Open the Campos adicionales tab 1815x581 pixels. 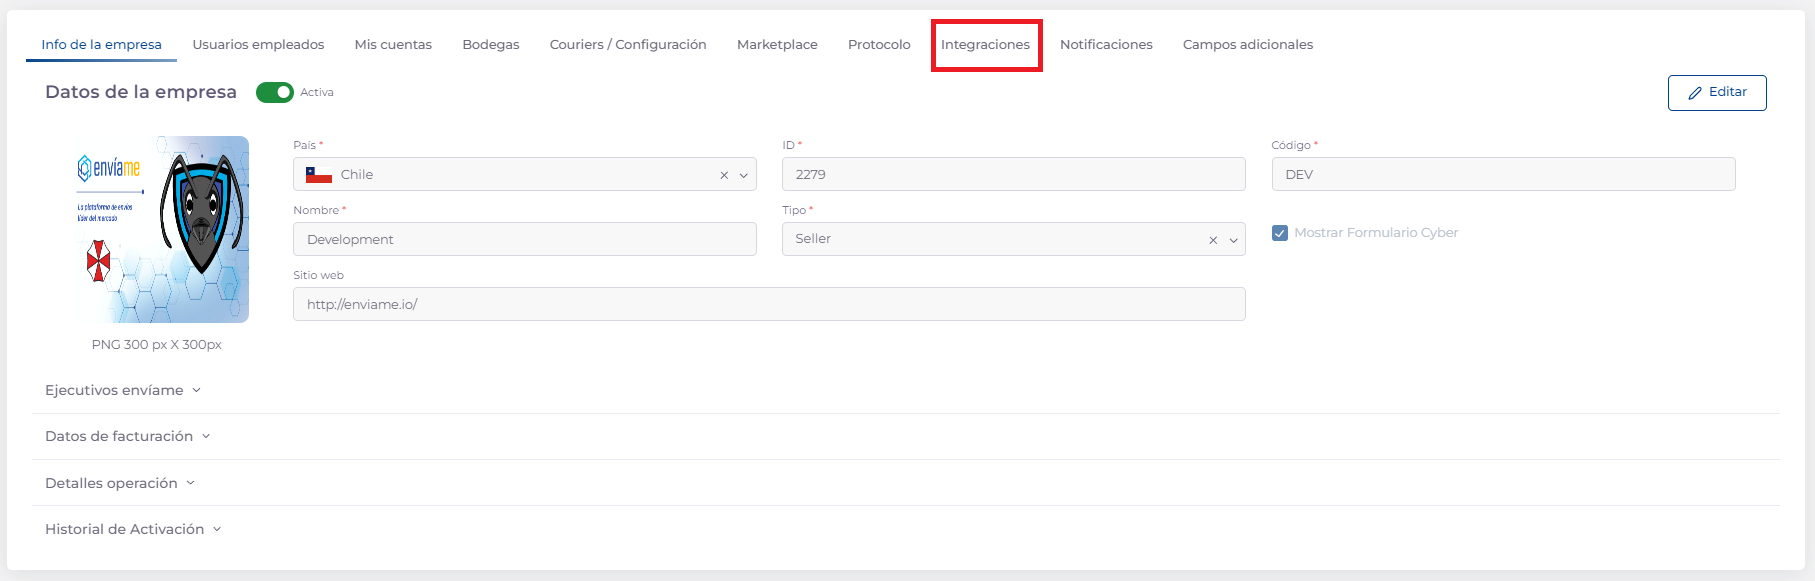point(1247,45)
